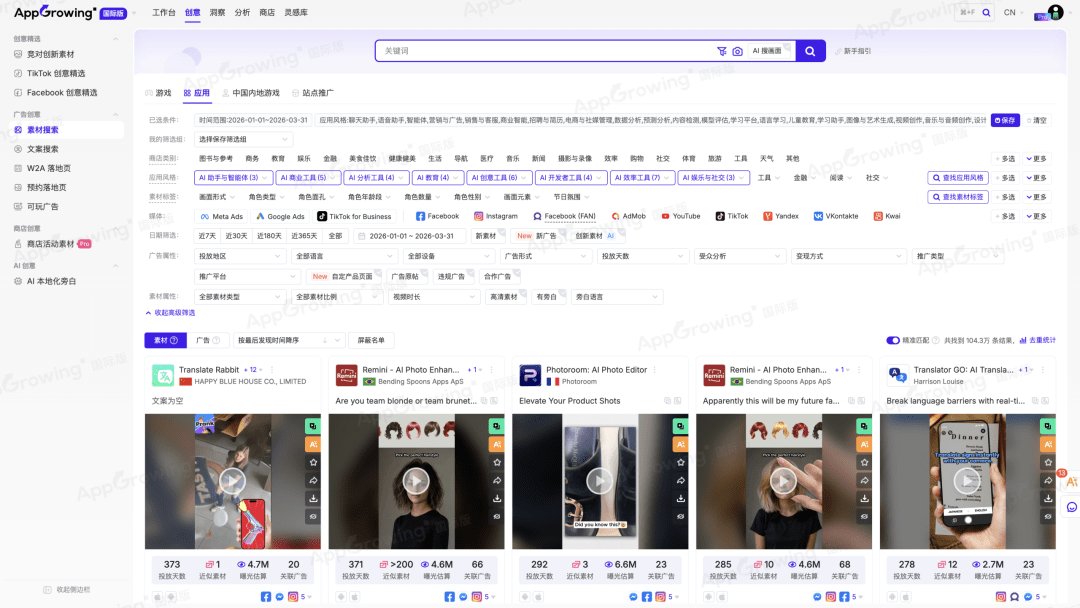This screenshot has width=1080, height=608.
Task: Toggle the 违规广告 filter
Action: point(452,277)
